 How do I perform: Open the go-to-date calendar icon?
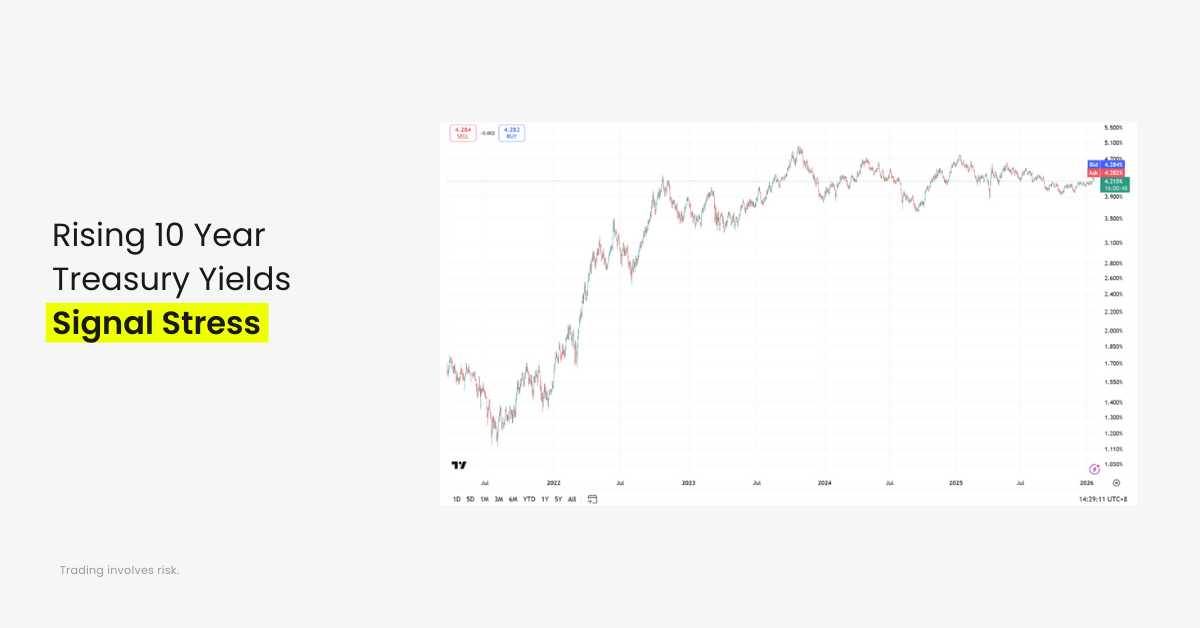(x=591, y=499)
